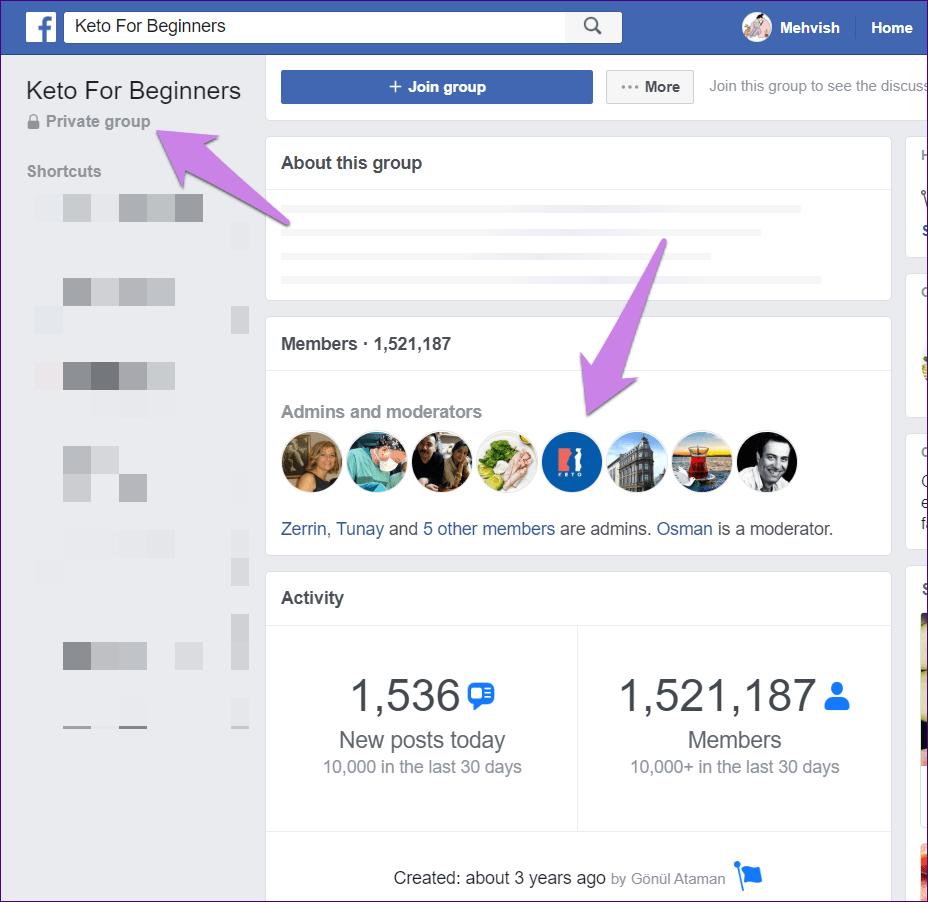Click Created: about 3 years ago text
This screenshot has width=928, height=902.
500,878
